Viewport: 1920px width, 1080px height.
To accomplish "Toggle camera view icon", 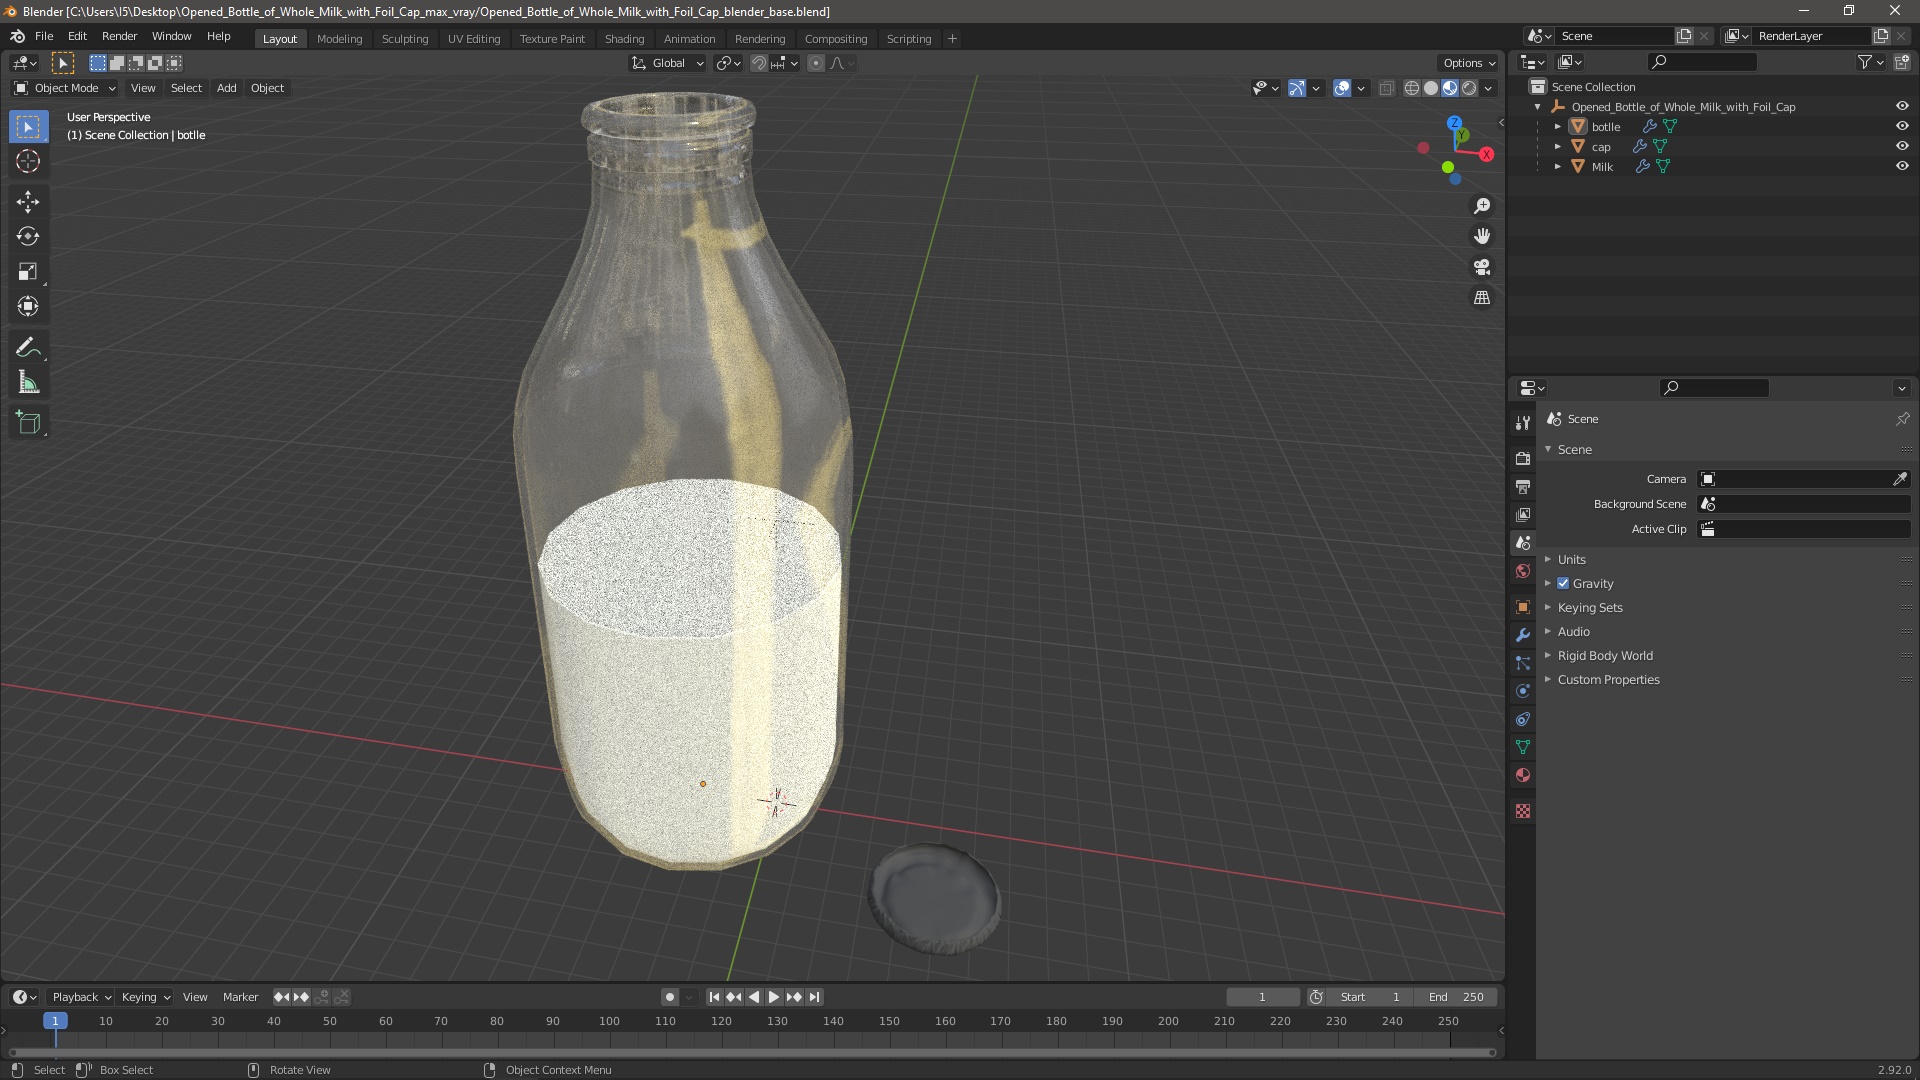I will click(1482, 267).
